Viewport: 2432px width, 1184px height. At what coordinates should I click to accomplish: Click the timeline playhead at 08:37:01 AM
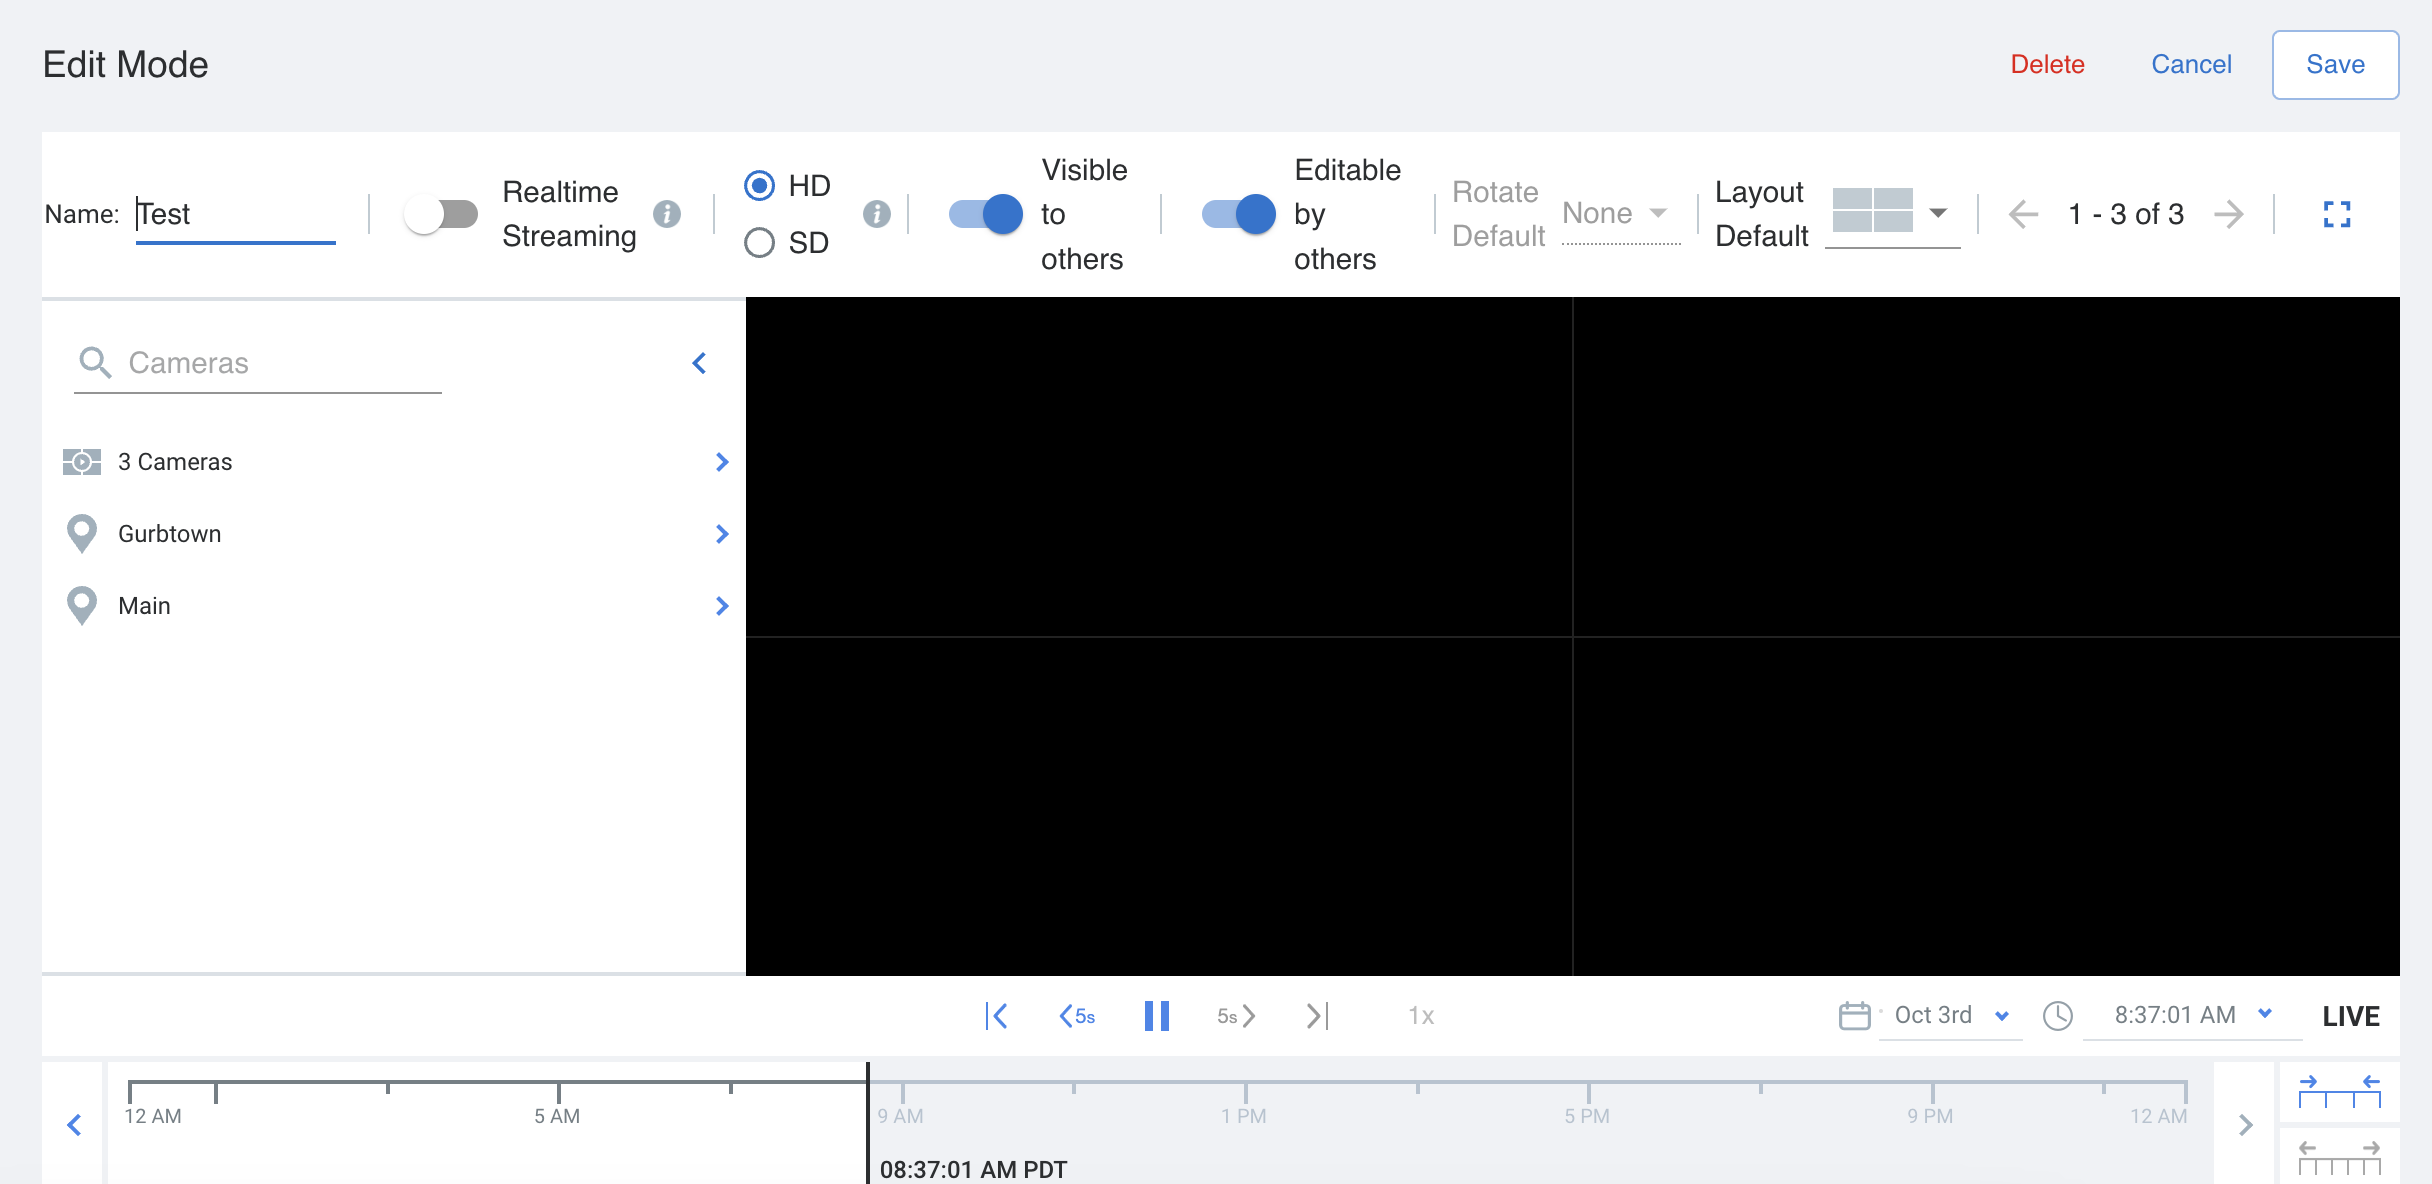pyautogui.click(x=868, y=1123)
